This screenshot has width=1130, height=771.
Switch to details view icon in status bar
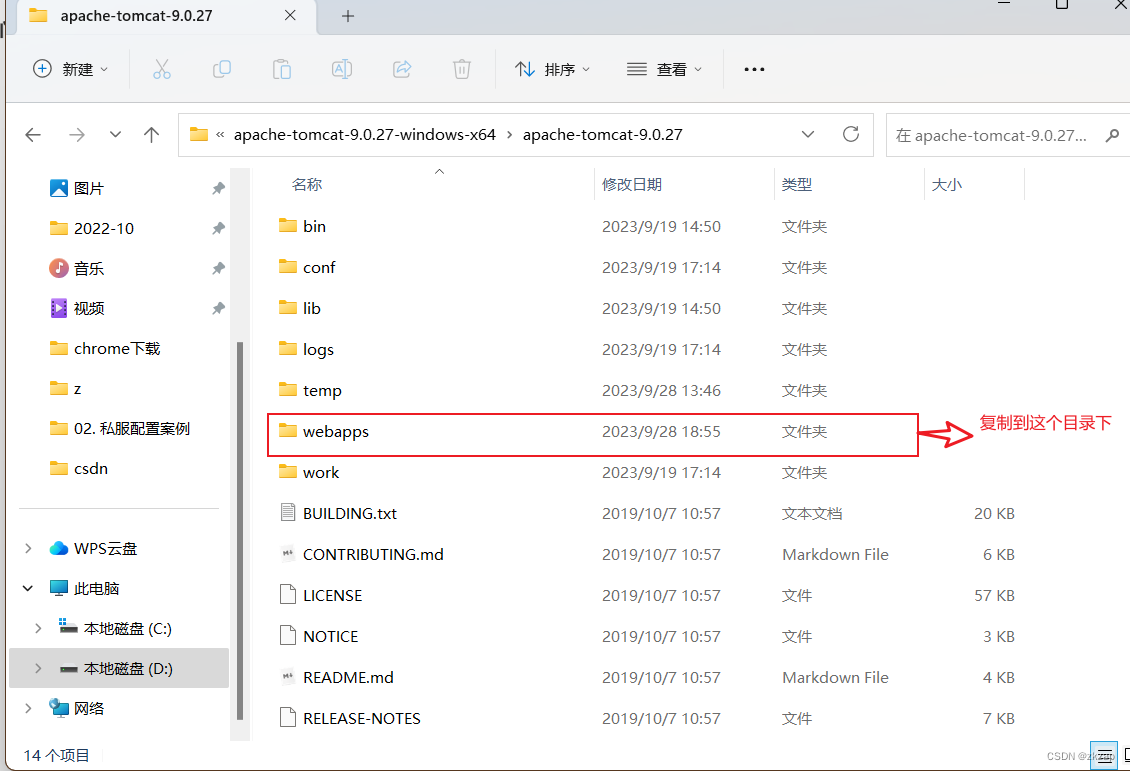click(x=1103, y=756)
